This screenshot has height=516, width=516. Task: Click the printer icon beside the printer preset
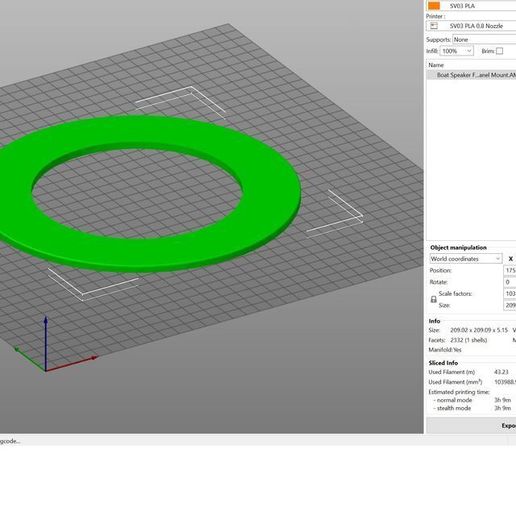click(434, 26)
